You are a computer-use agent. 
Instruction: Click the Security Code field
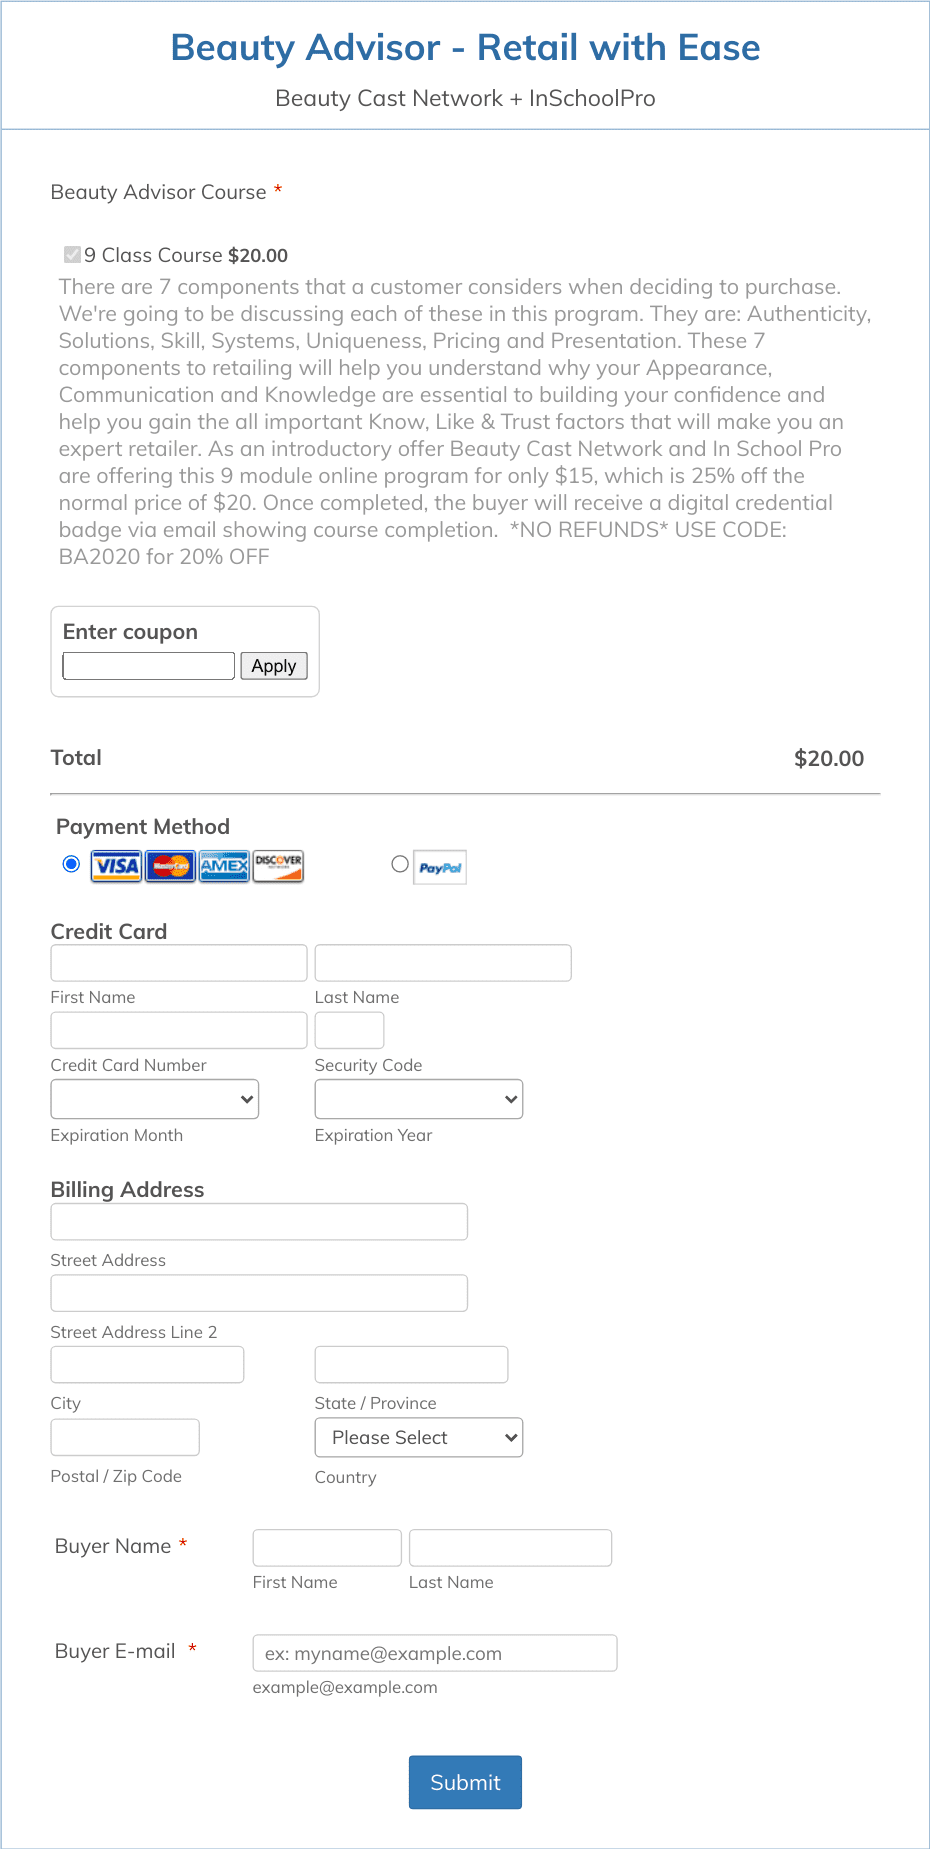coord(350,1030)
